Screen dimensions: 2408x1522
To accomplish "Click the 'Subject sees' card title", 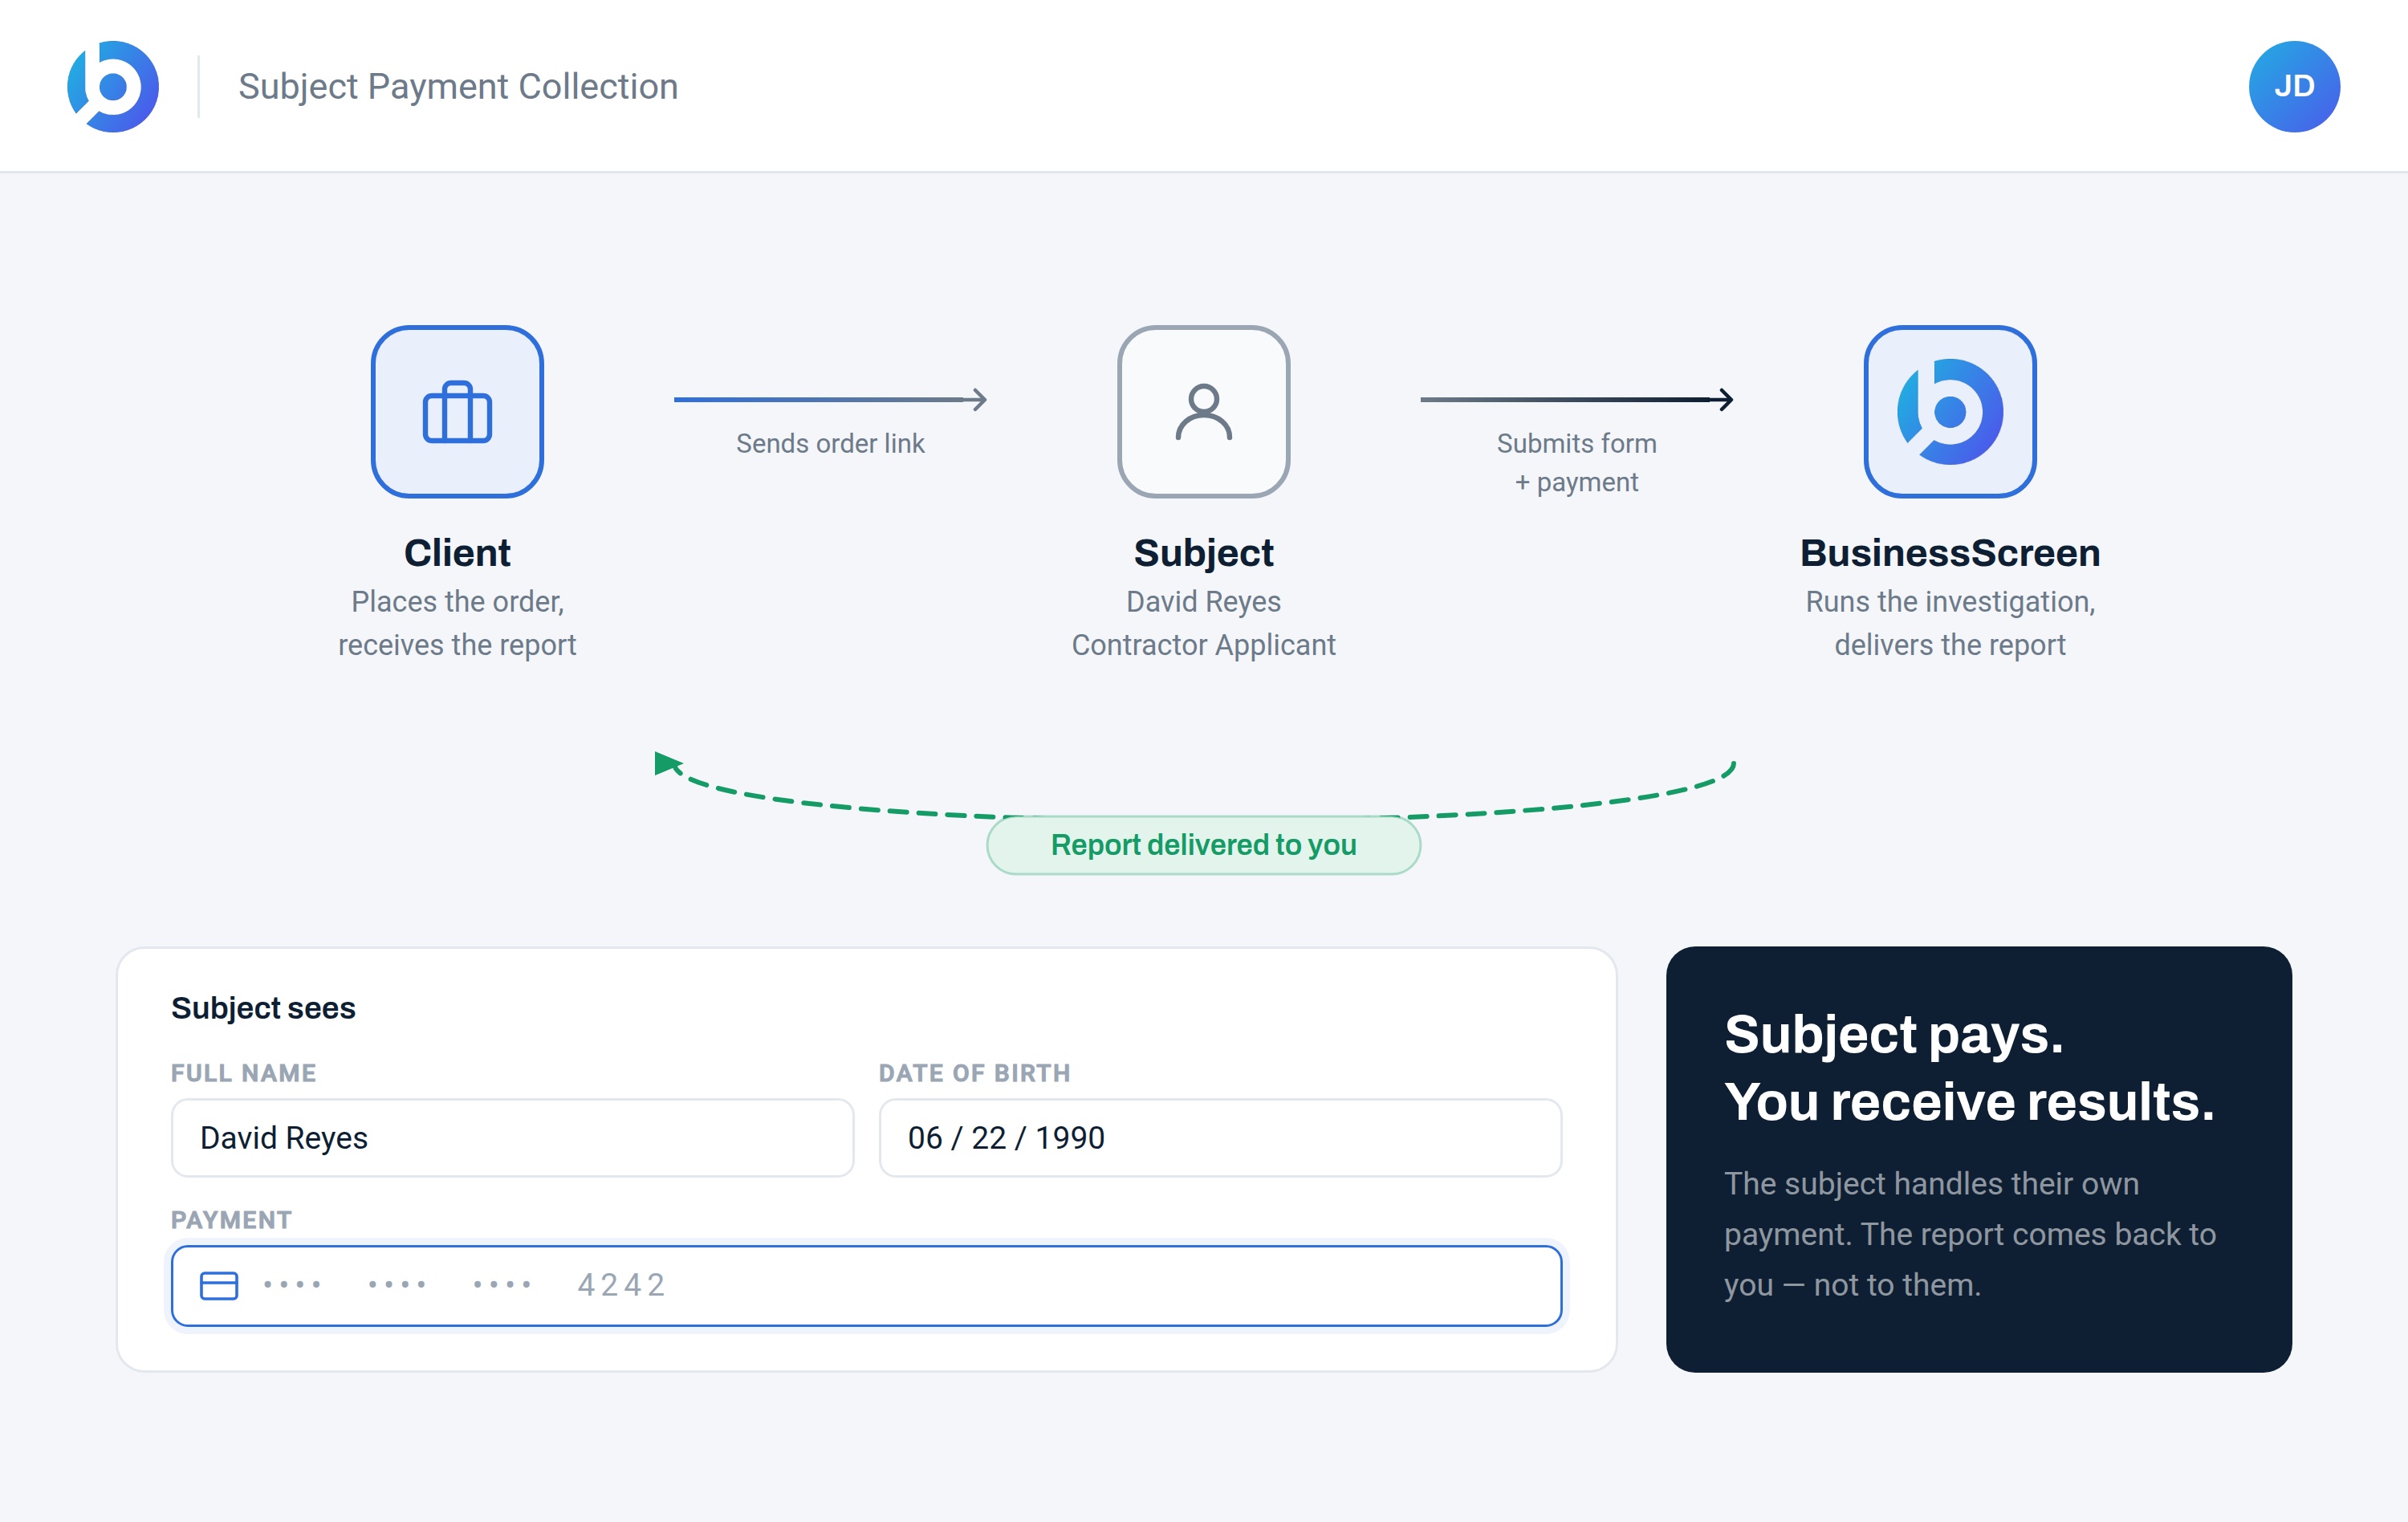I will tap(263, 1008).
